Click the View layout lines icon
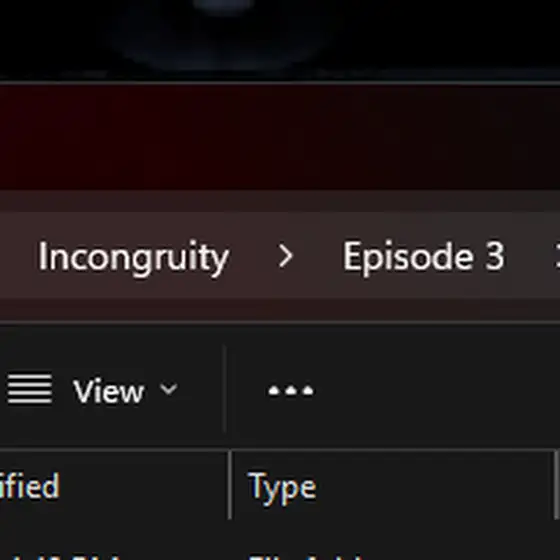The width and height of the screenshot is (560, 560). (30, 389)
